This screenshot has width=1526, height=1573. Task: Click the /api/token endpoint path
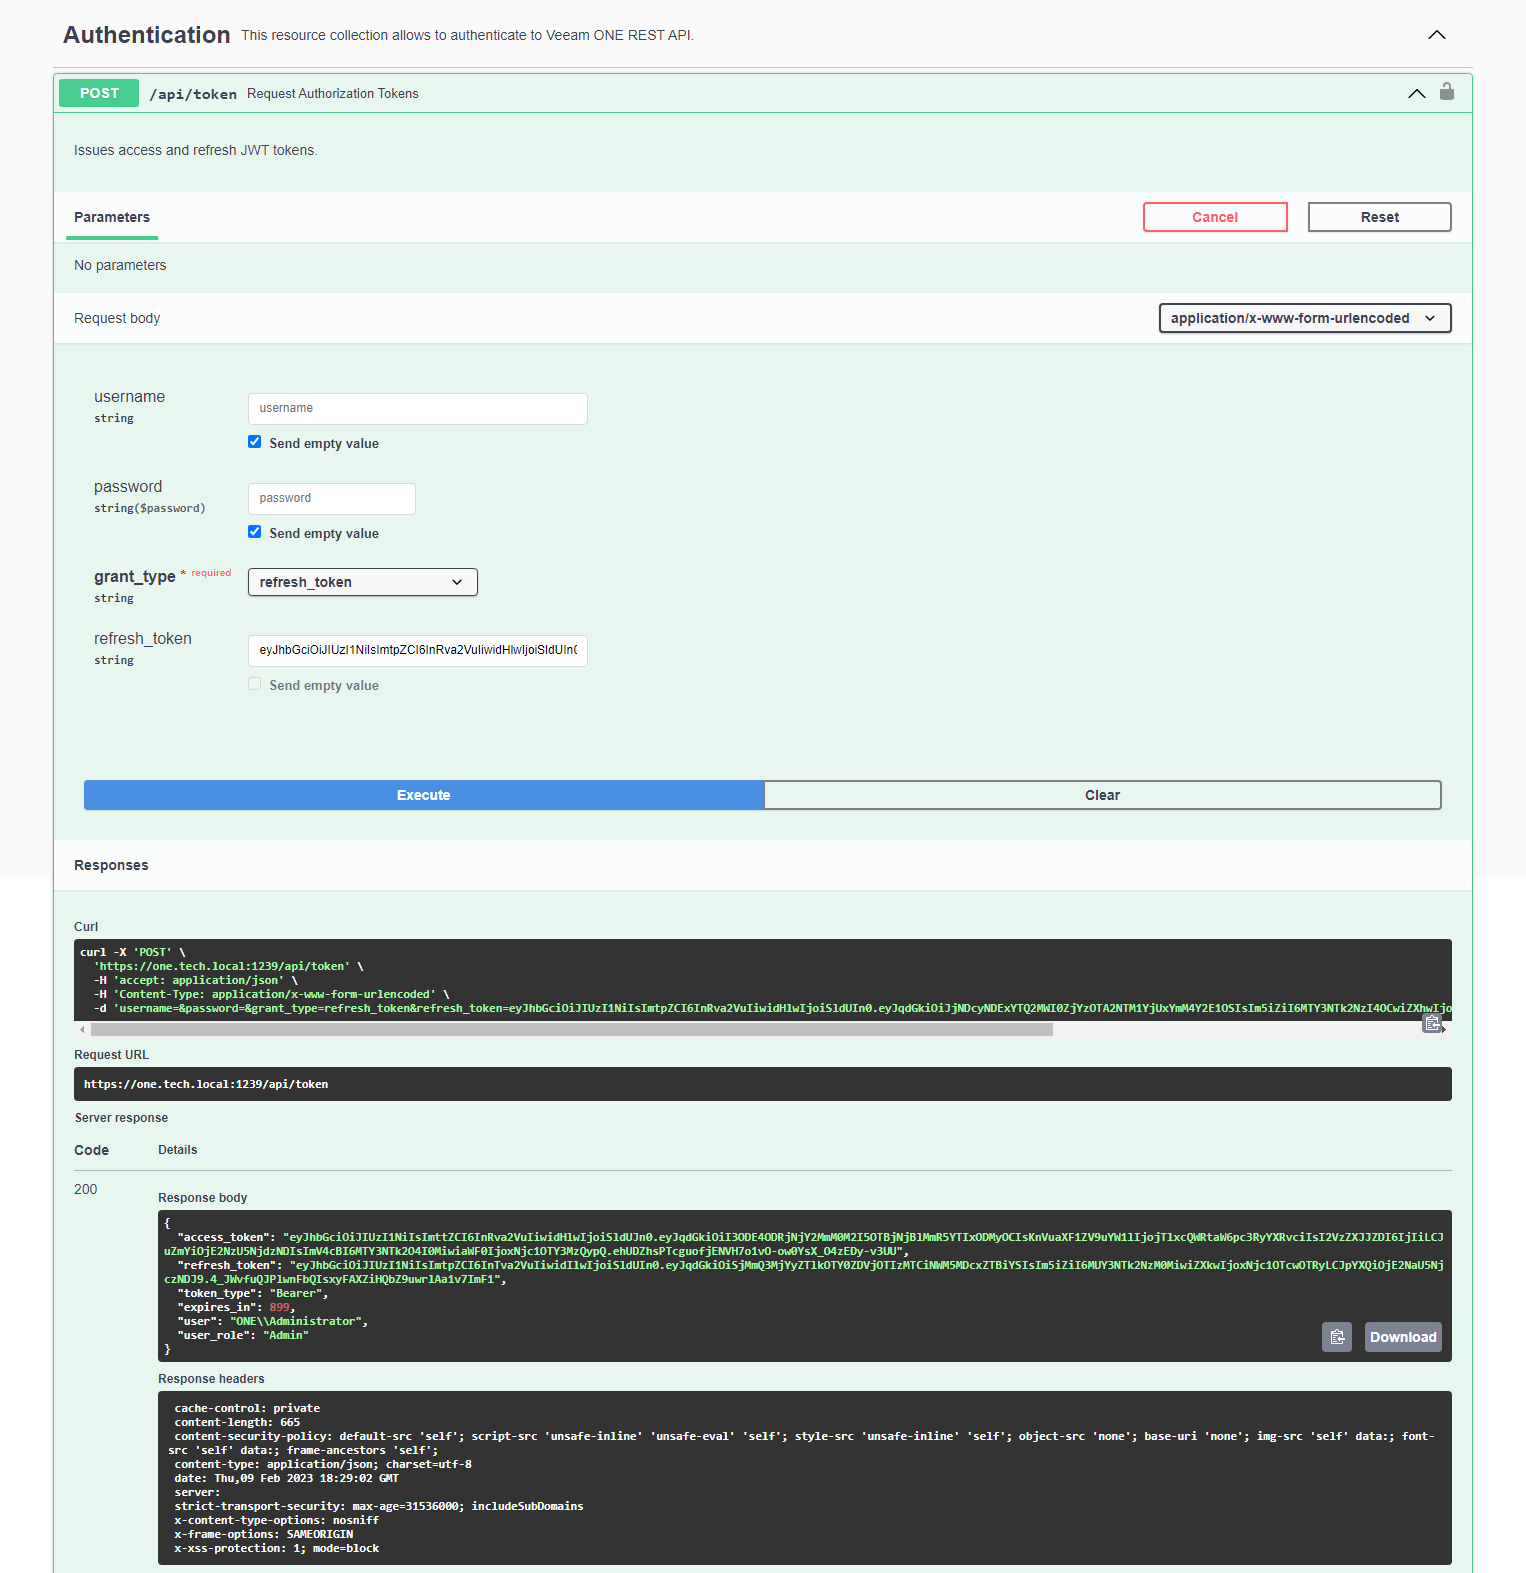coord(193,94)
